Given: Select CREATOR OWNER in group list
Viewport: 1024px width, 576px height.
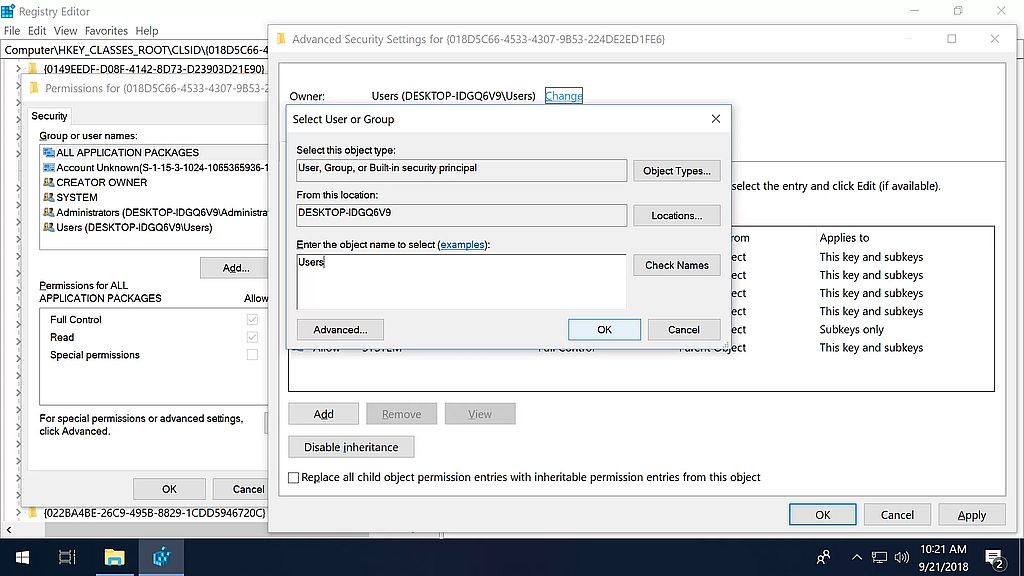Looking at the screenshot, I should pos(101,182).
